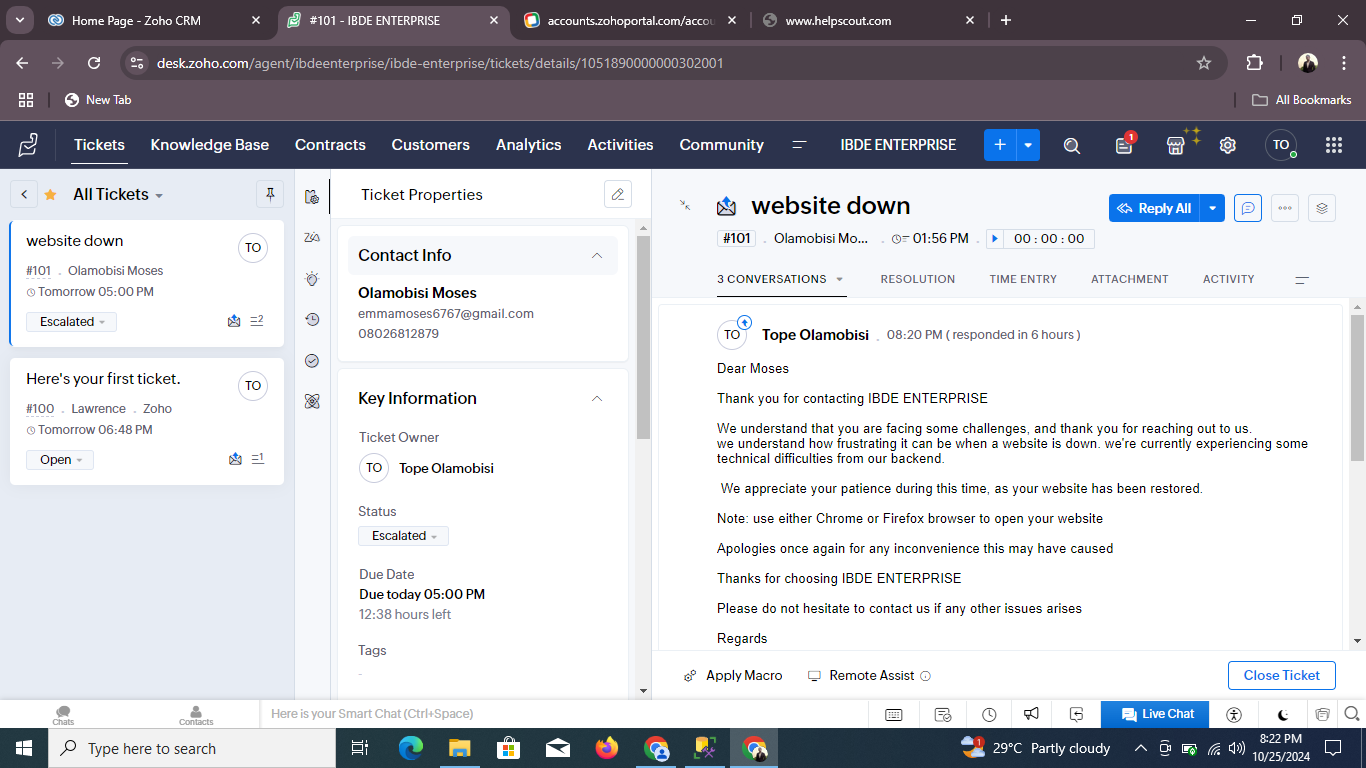Screen dimensions: 1366x768
Task: Open the notifications icon with red badge
Action: [1124, 145]
